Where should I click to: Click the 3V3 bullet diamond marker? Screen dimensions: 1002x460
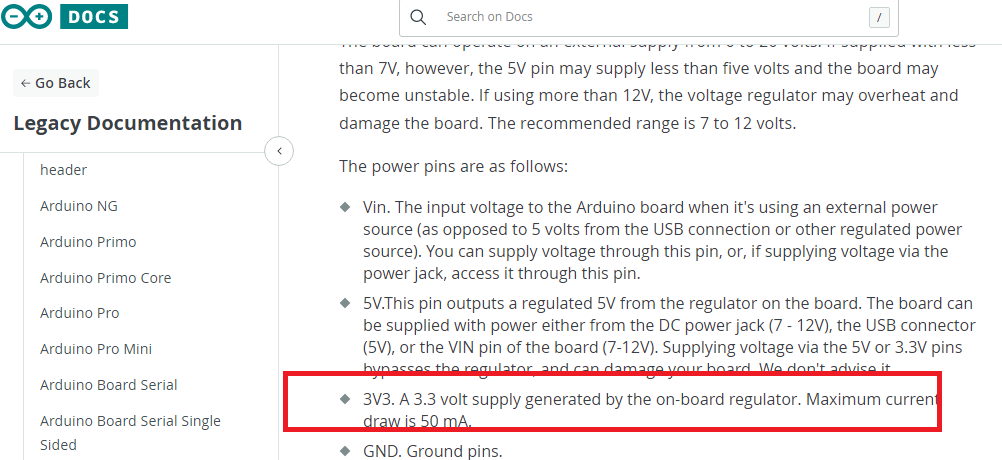pyautogui.click(x=346, y=399)
